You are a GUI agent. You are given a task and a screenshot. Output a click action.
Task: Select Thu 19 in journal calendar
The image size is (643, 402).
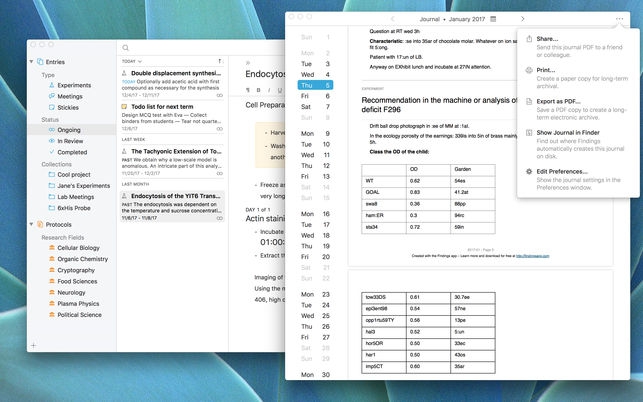[x=315, y=246]
